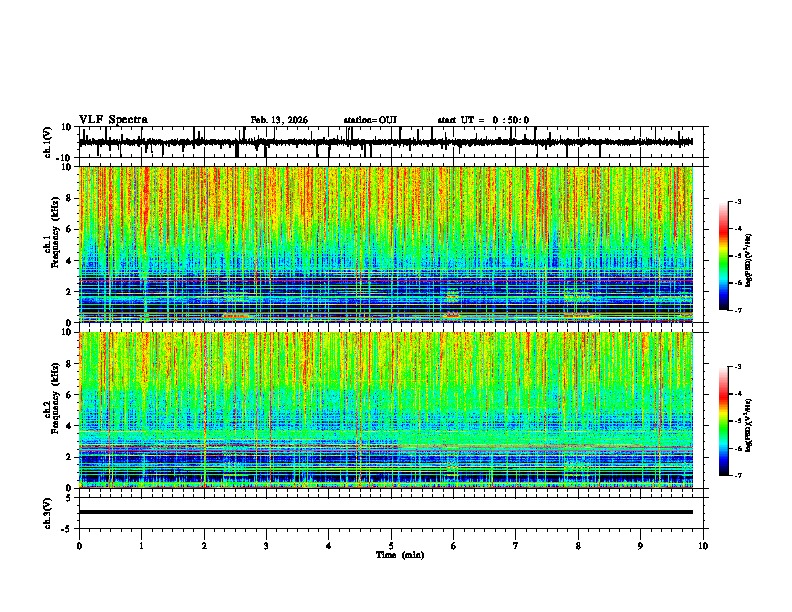Select the date text "Feb. 13, 2026"
Screen dimensions: 792x612
pyautogui.click(x=279, y=120)
